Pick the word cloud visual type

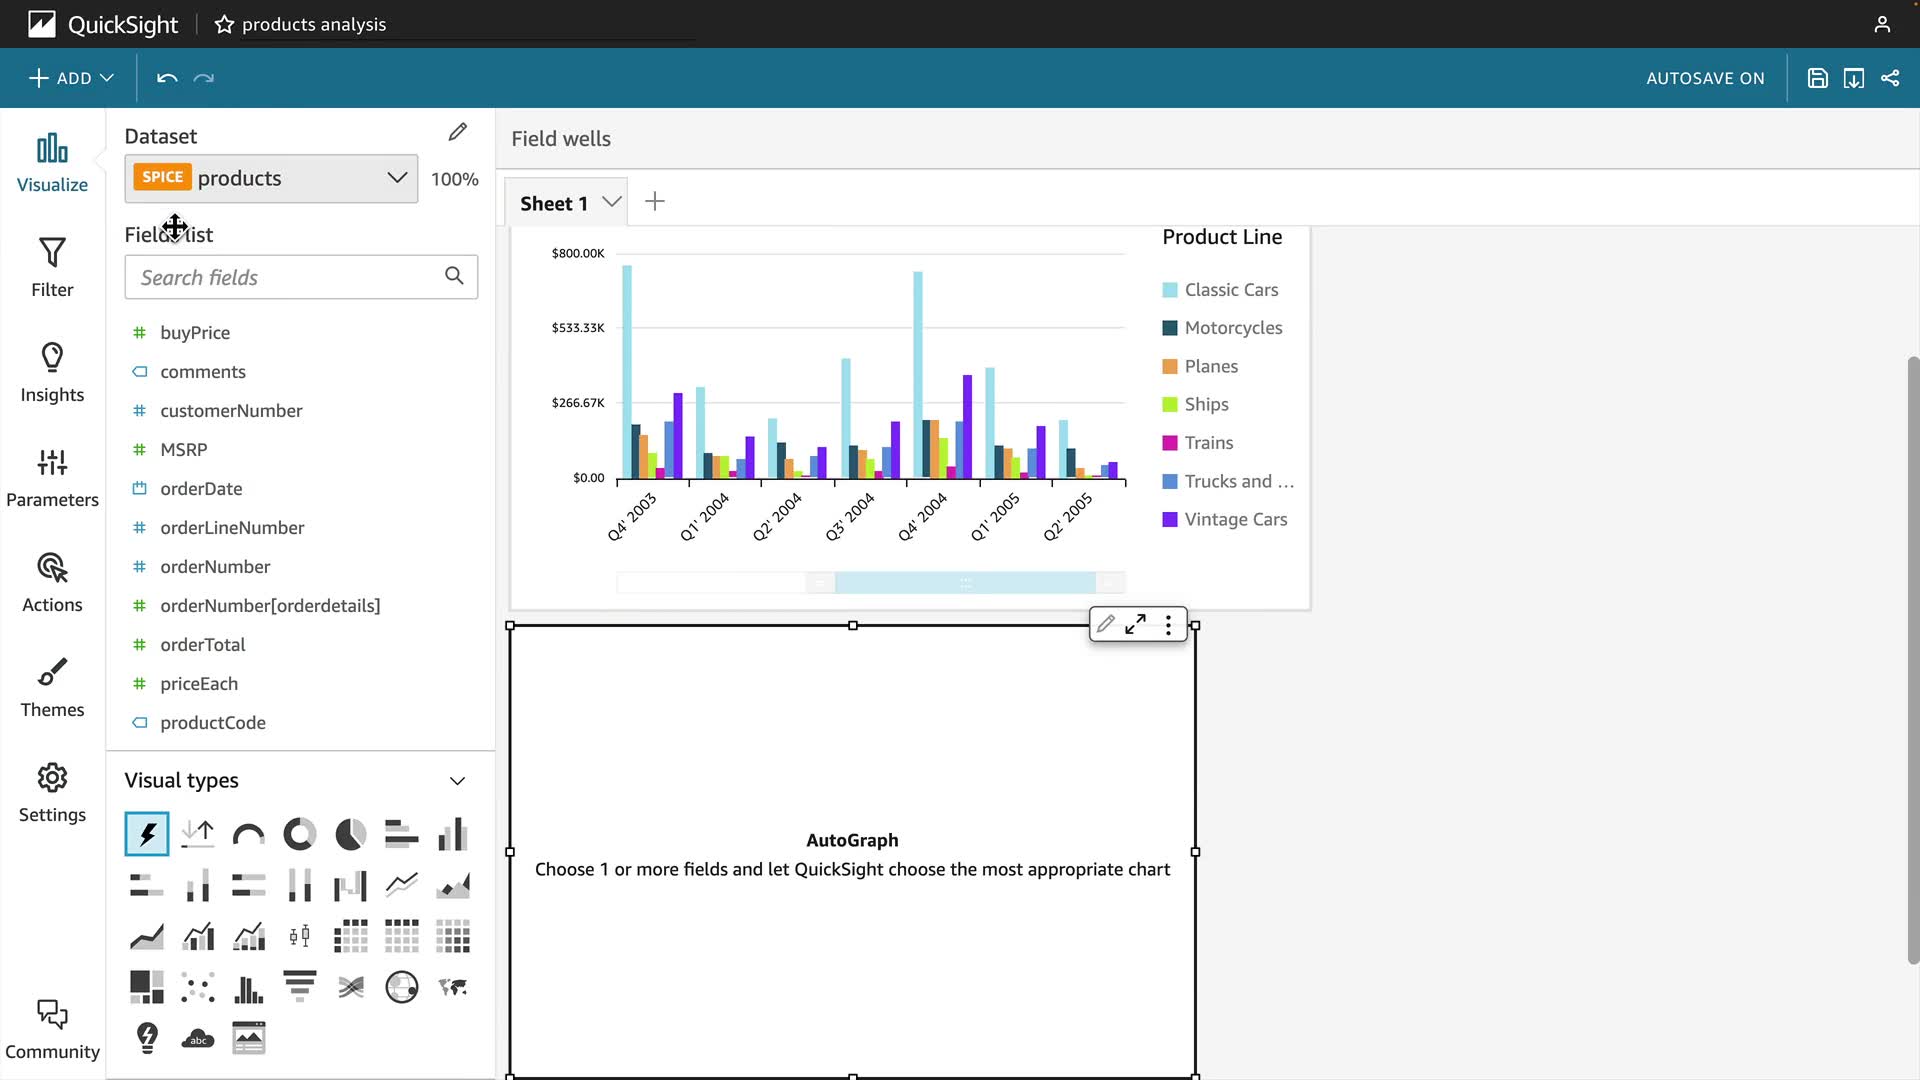(x=198, y=1038)
